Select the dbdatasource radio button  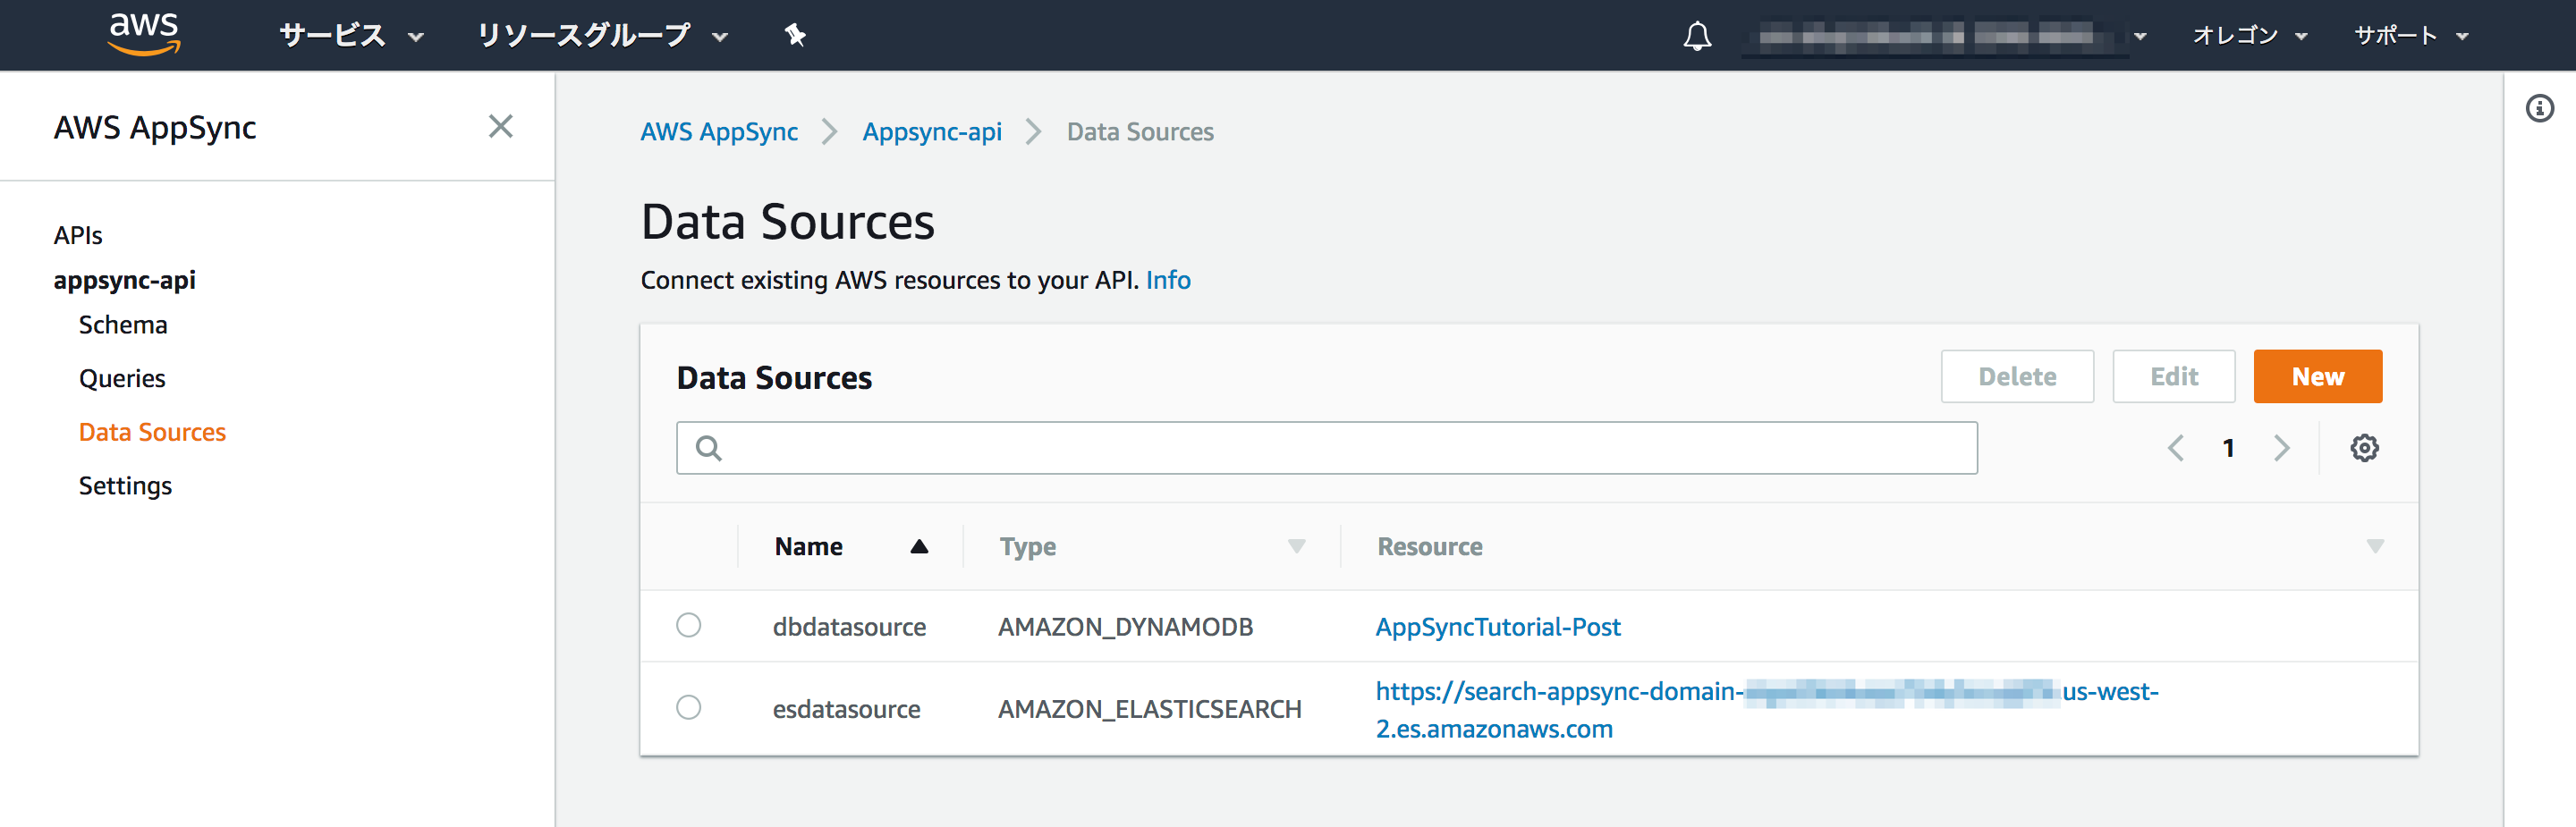tap(688, 625)
